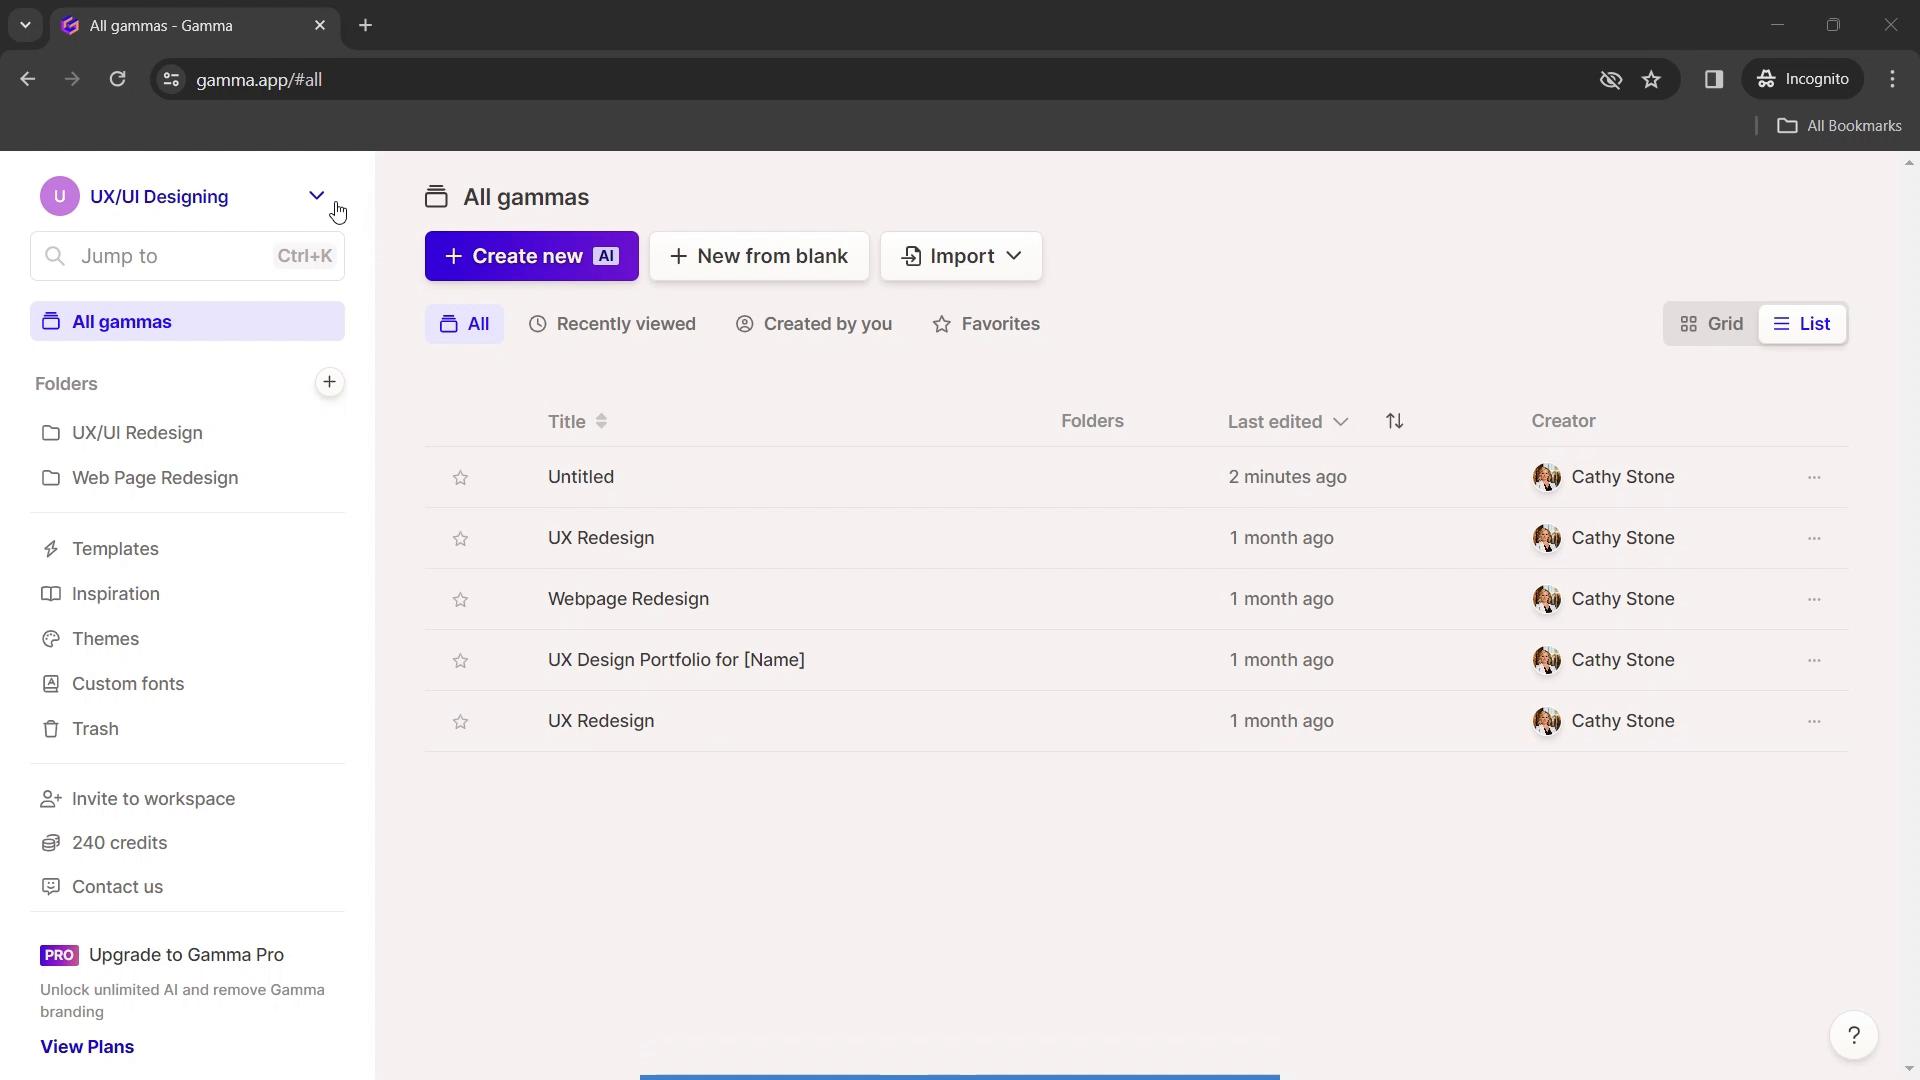This screenshot has width=1920, height=1080.
Task: Click the All gammas sidebar icon
Action: [x=51, y=322]
